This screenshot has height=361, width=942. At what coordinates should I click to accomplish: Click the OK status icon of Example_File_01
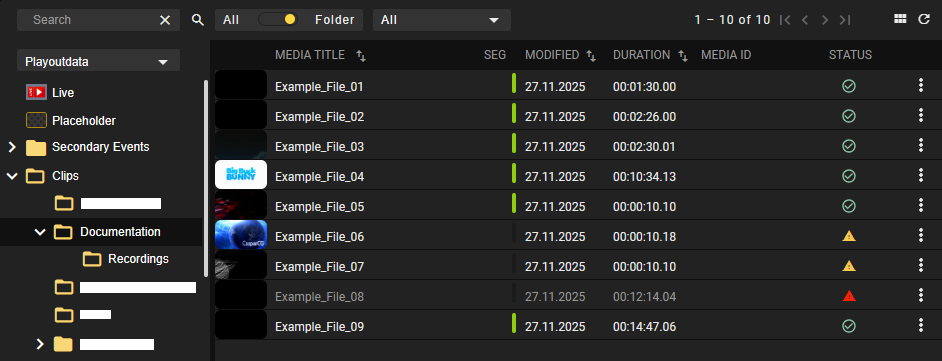coord(849,86)
